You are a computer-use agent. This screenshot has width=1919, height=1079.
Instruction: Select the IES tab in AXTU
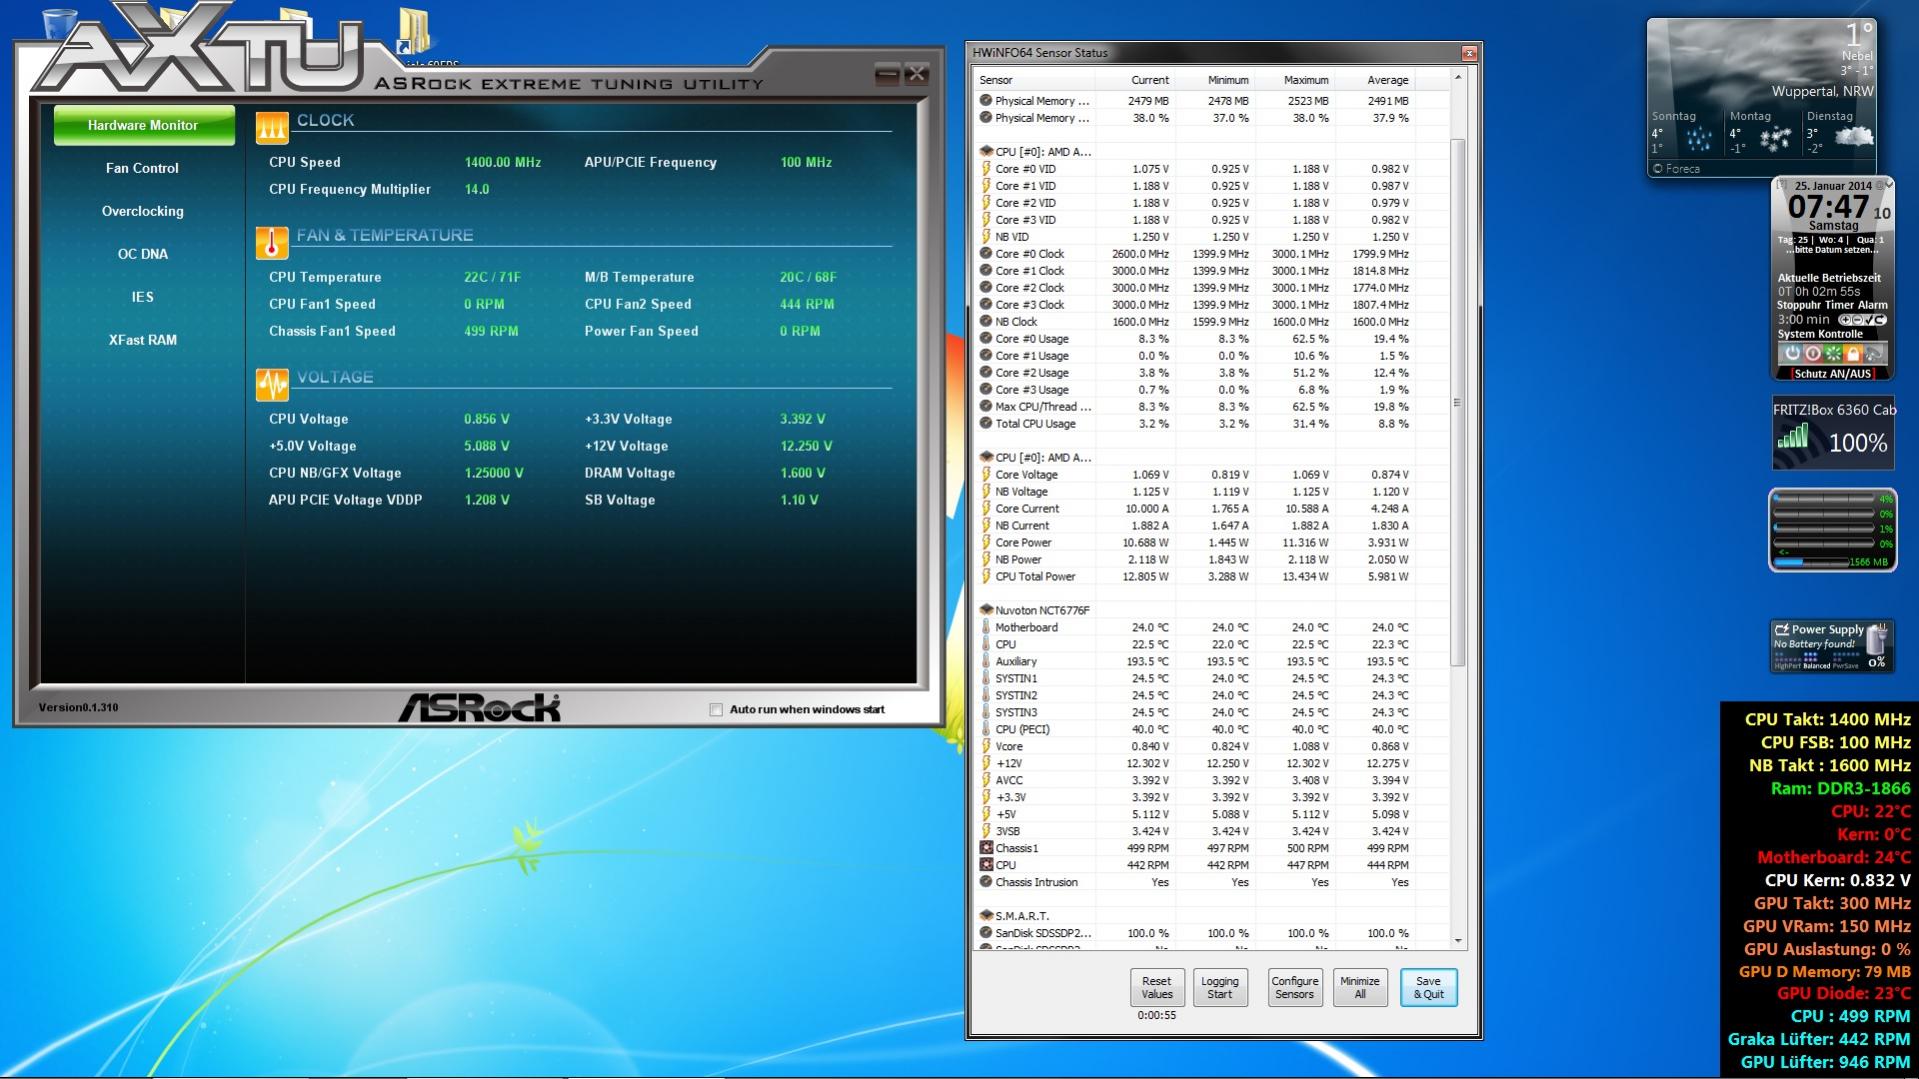[143, 297]
